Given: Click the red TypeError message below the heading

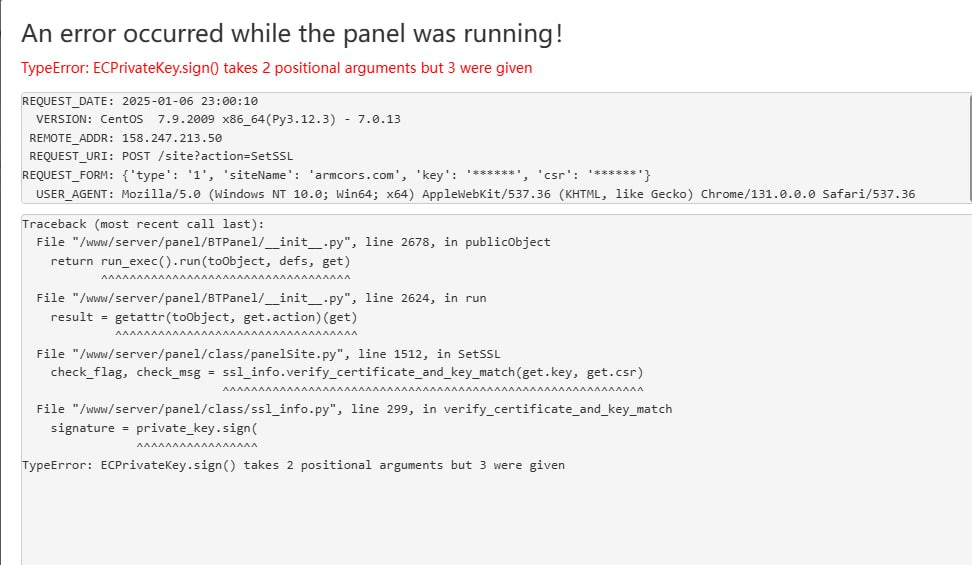Looking at the screenshot, I should point(276,68).
